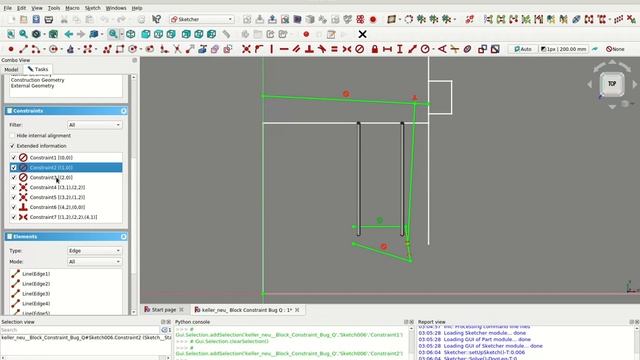Screen dimensions: 640x360
Task: Select the create point tool
Action: (11, 49)
